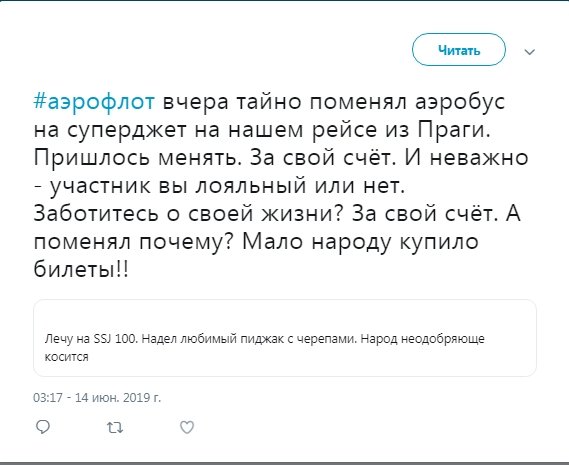
Task: Click the reply speech bubble icon
Action: click(x=43, y=427)
